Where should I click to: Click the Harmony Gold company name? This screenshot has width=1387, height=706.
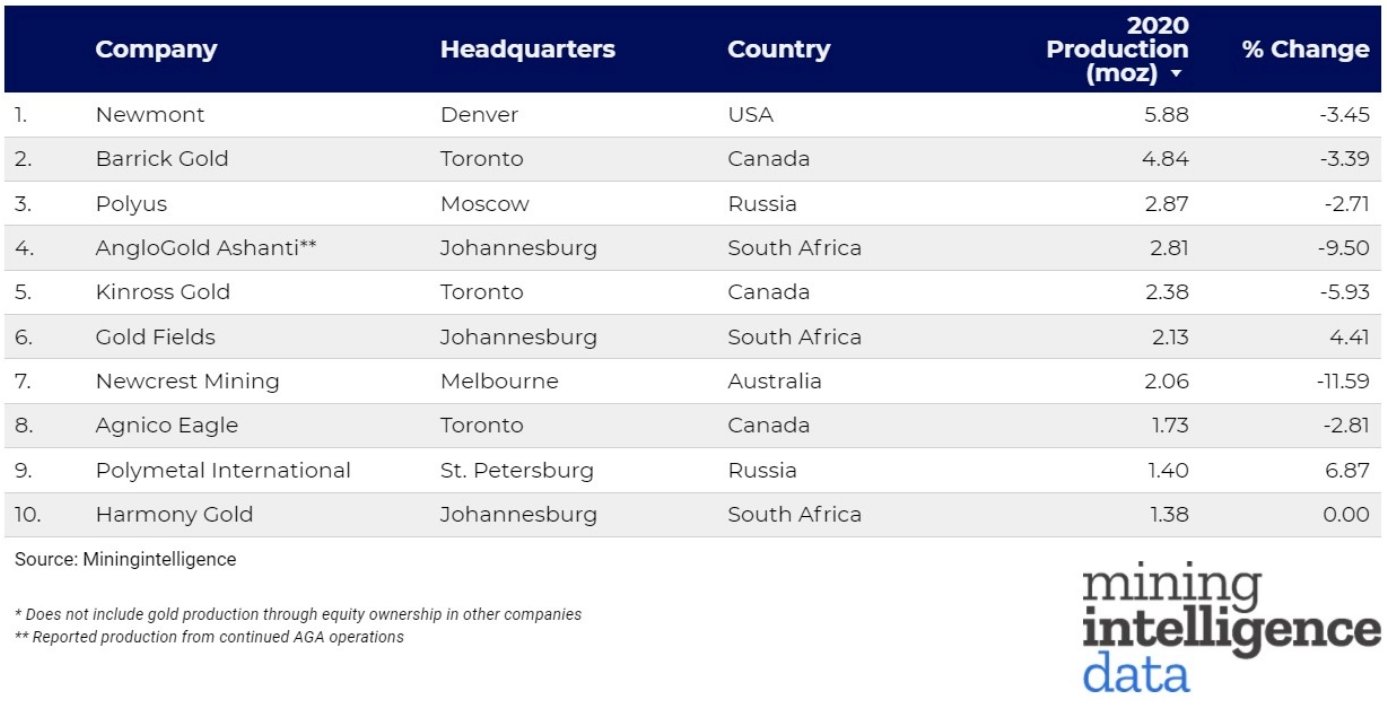point(174,514)
